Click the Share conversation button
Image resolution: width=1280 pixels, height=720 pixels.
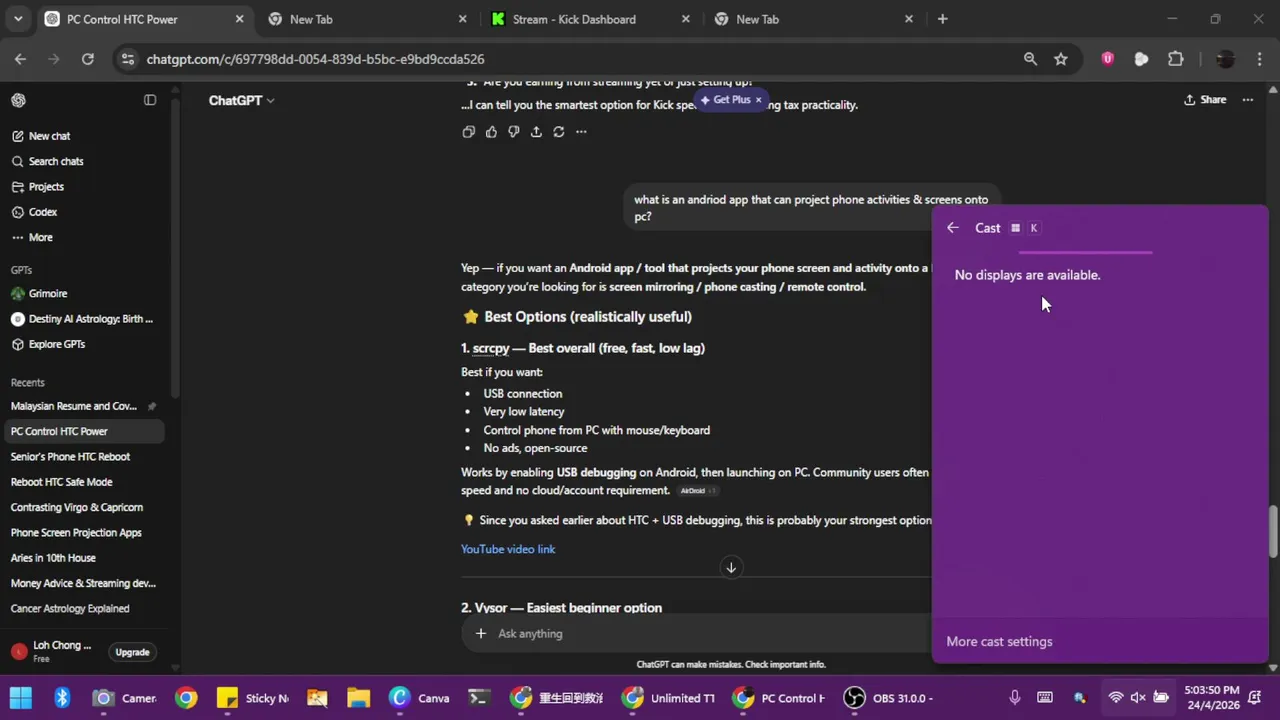point(1205,100)
